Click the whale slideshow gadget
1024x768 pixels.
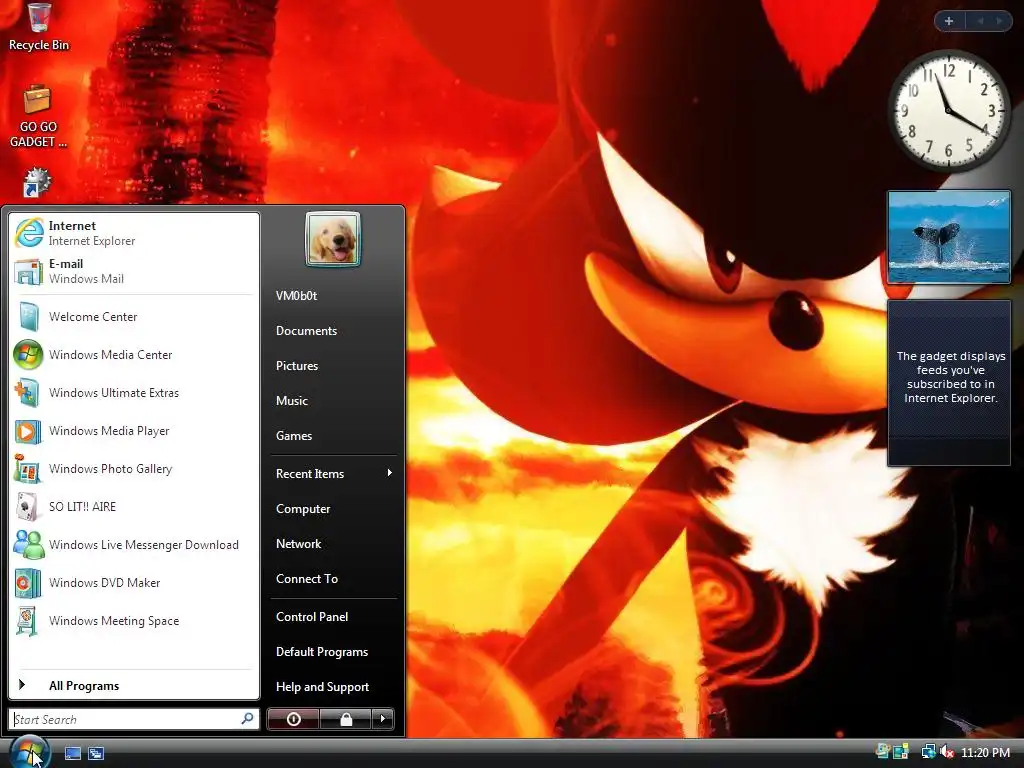[x=949, y=237]
